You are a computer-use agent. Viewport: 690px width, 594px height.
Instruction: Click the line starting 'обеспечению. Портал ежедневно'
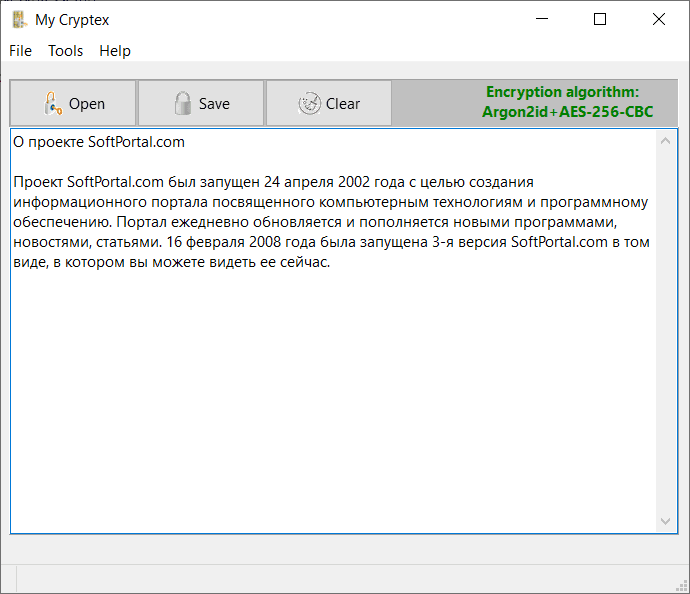[x=315, y=222]
